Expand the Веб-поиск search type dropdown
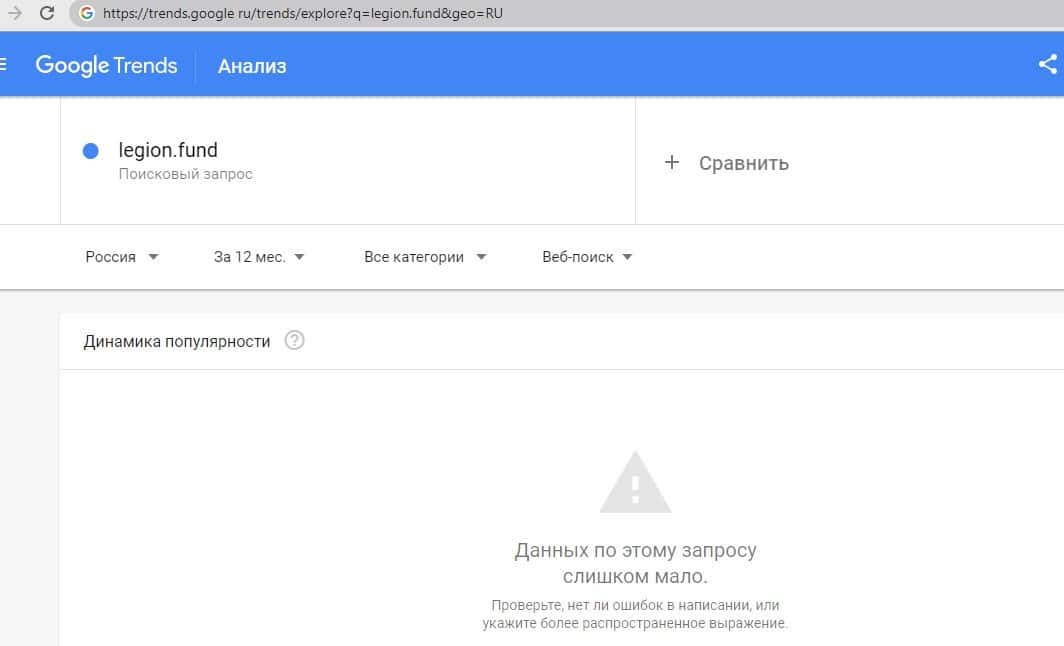This screenshot has width=1064, height=646. click(x=587, y=257)
